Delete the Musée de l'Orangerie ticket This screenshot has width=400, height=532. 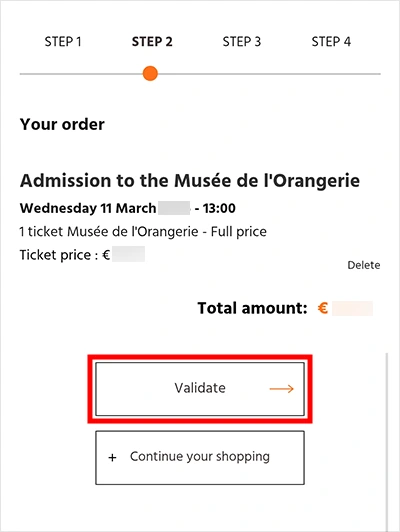point(364,265)
